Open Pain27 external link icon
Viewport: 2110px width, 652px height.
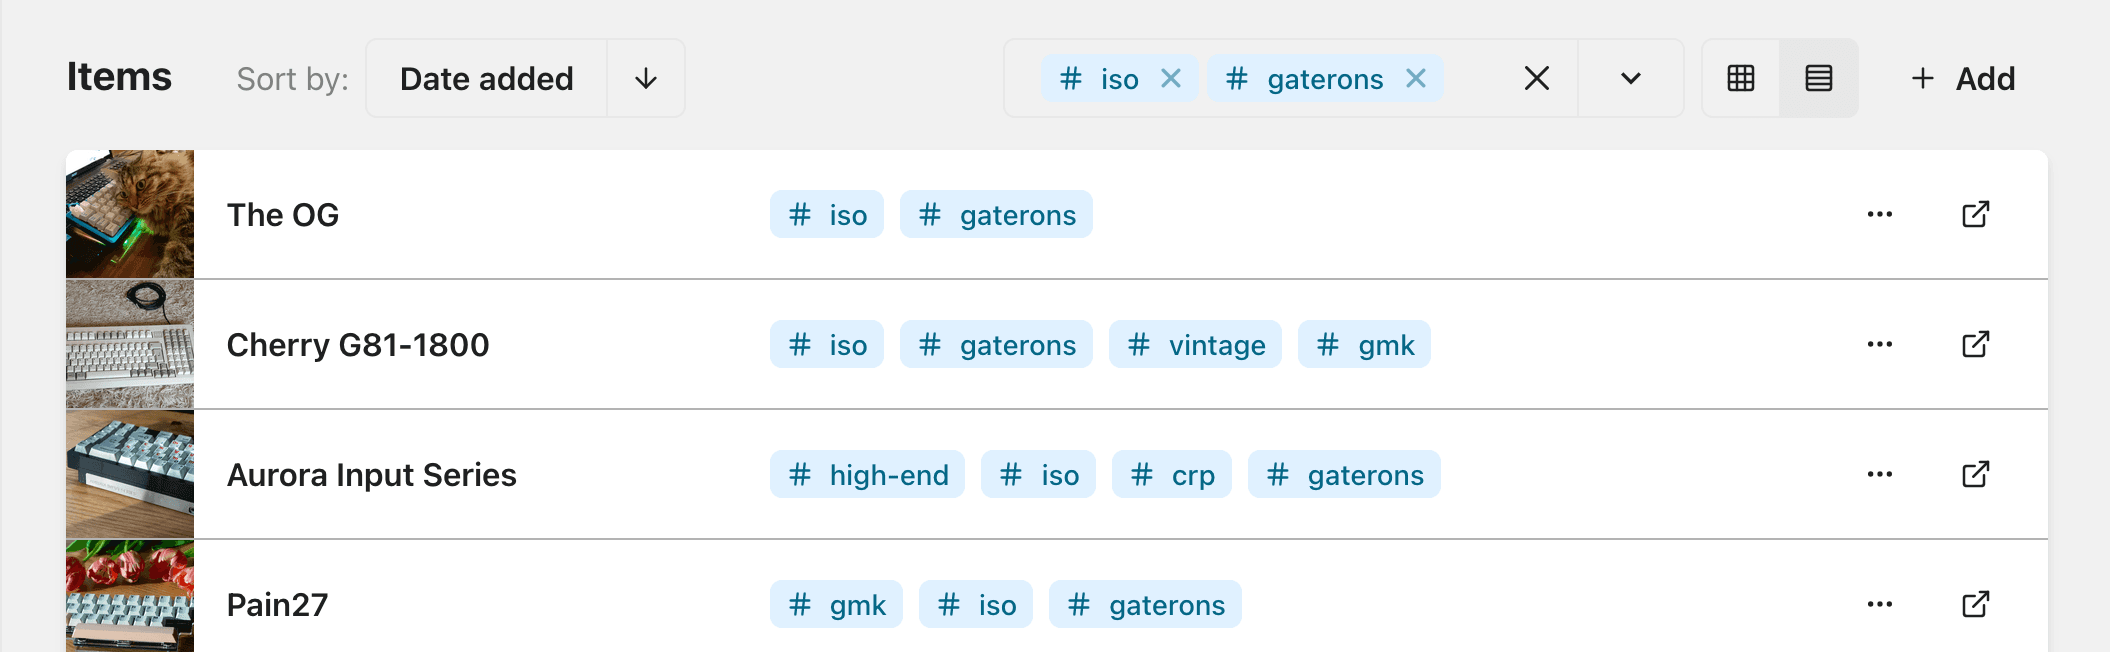(x=1976, y=604)
